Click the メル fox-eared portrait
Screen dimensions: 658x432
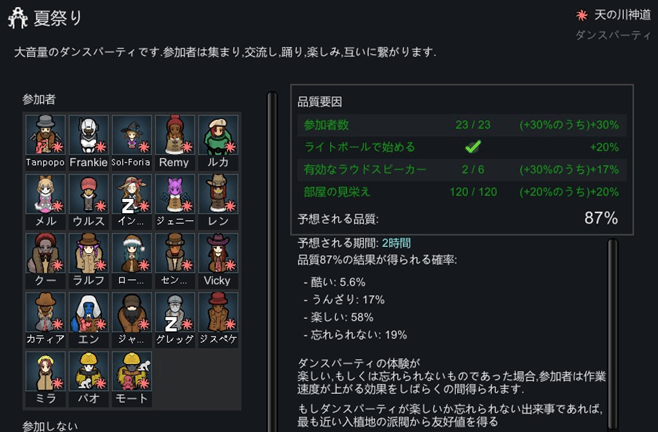45,194
